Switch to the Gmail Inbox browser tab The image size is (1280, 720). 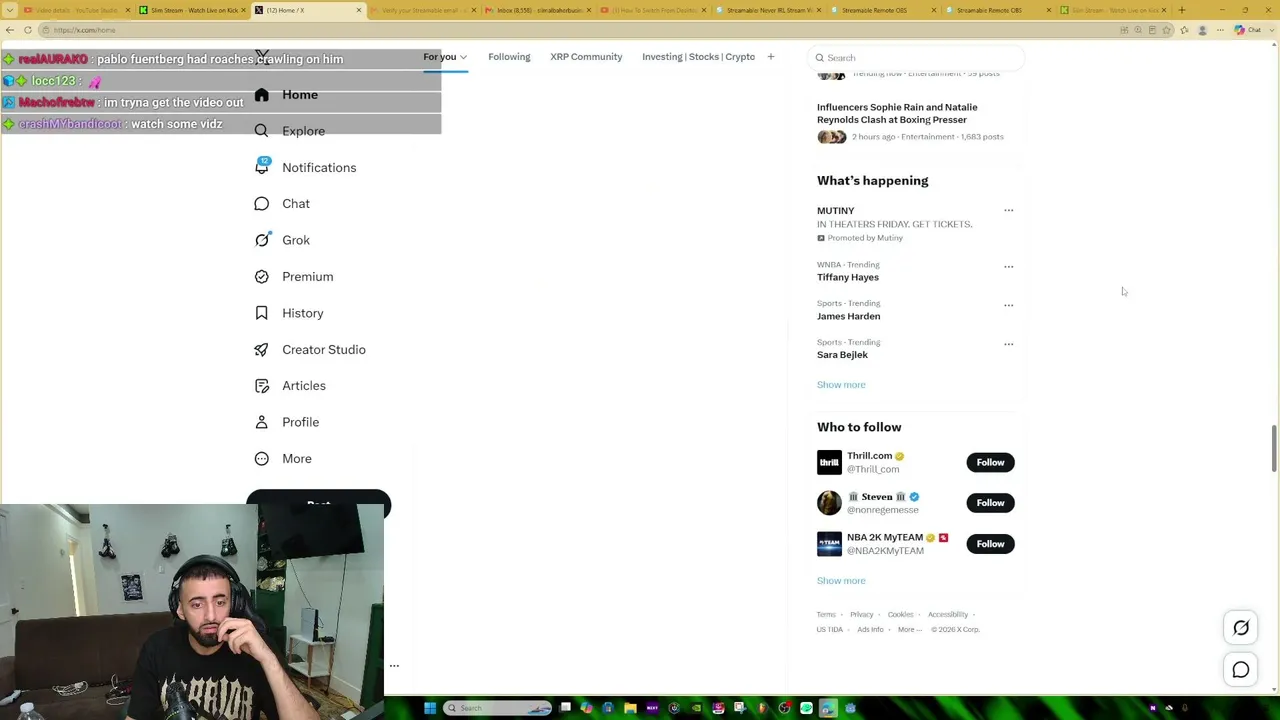540,10
